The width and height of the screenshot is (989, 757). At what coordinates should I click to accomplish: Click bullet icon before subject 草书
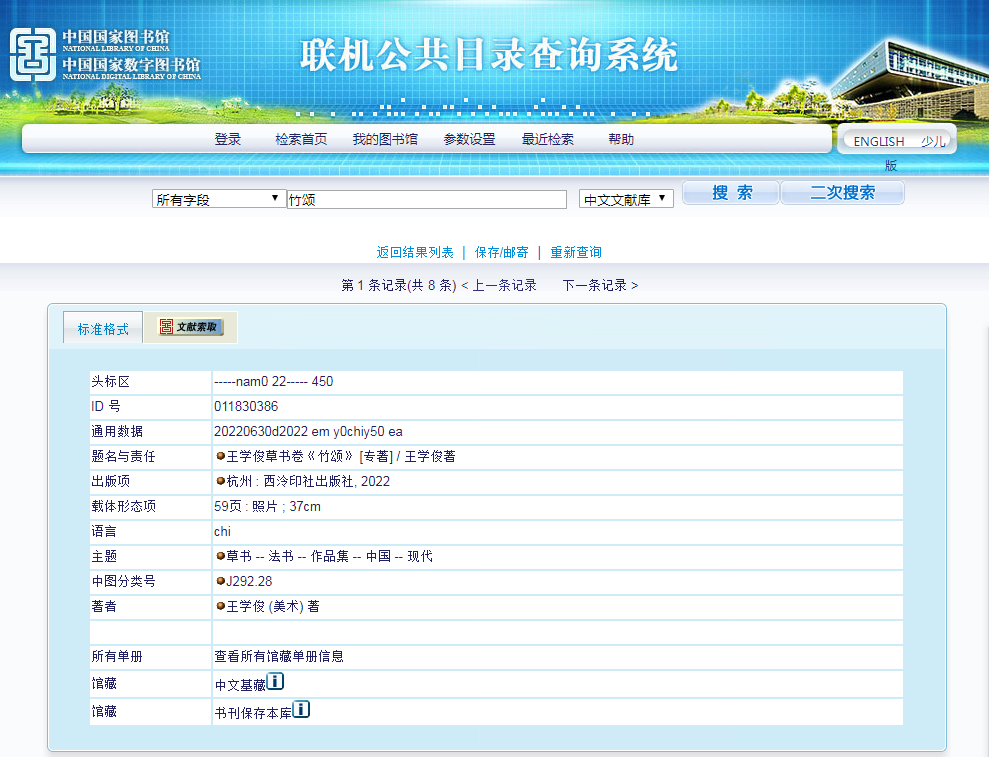point(220,556)
